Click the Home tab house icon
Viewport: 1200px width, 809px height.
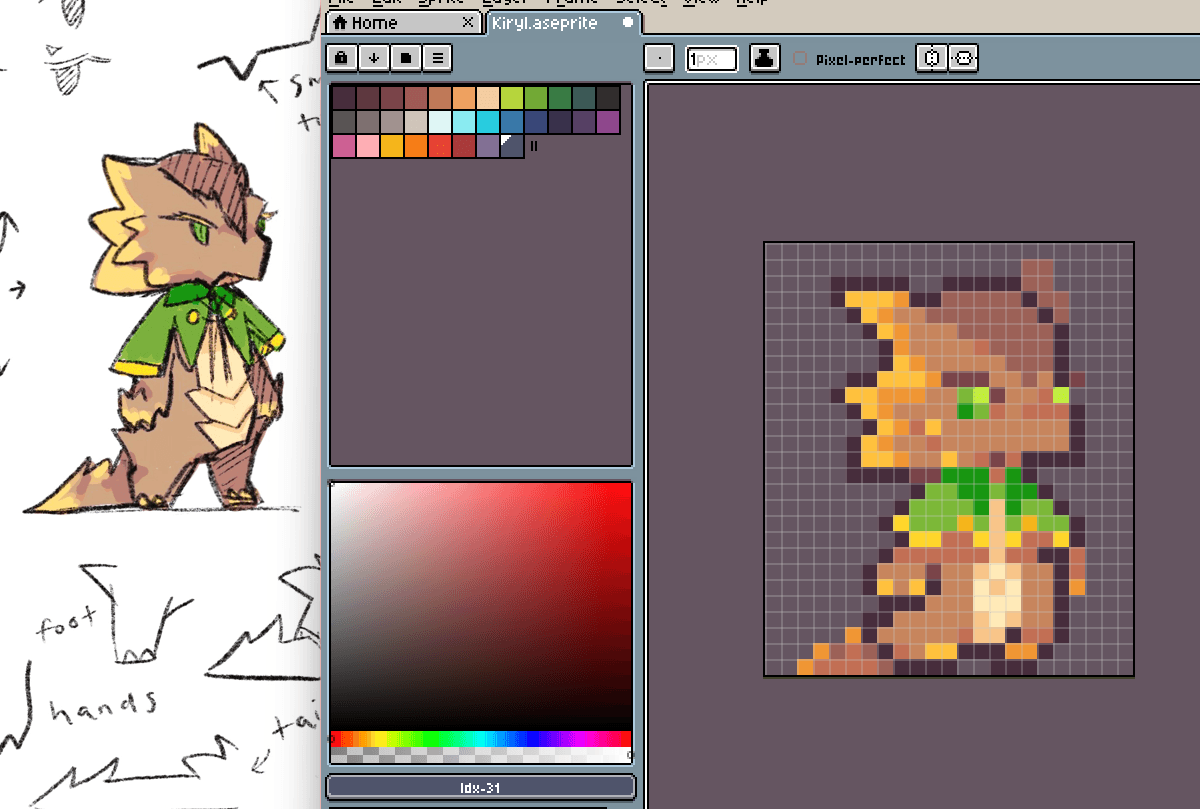pos(340,22)
